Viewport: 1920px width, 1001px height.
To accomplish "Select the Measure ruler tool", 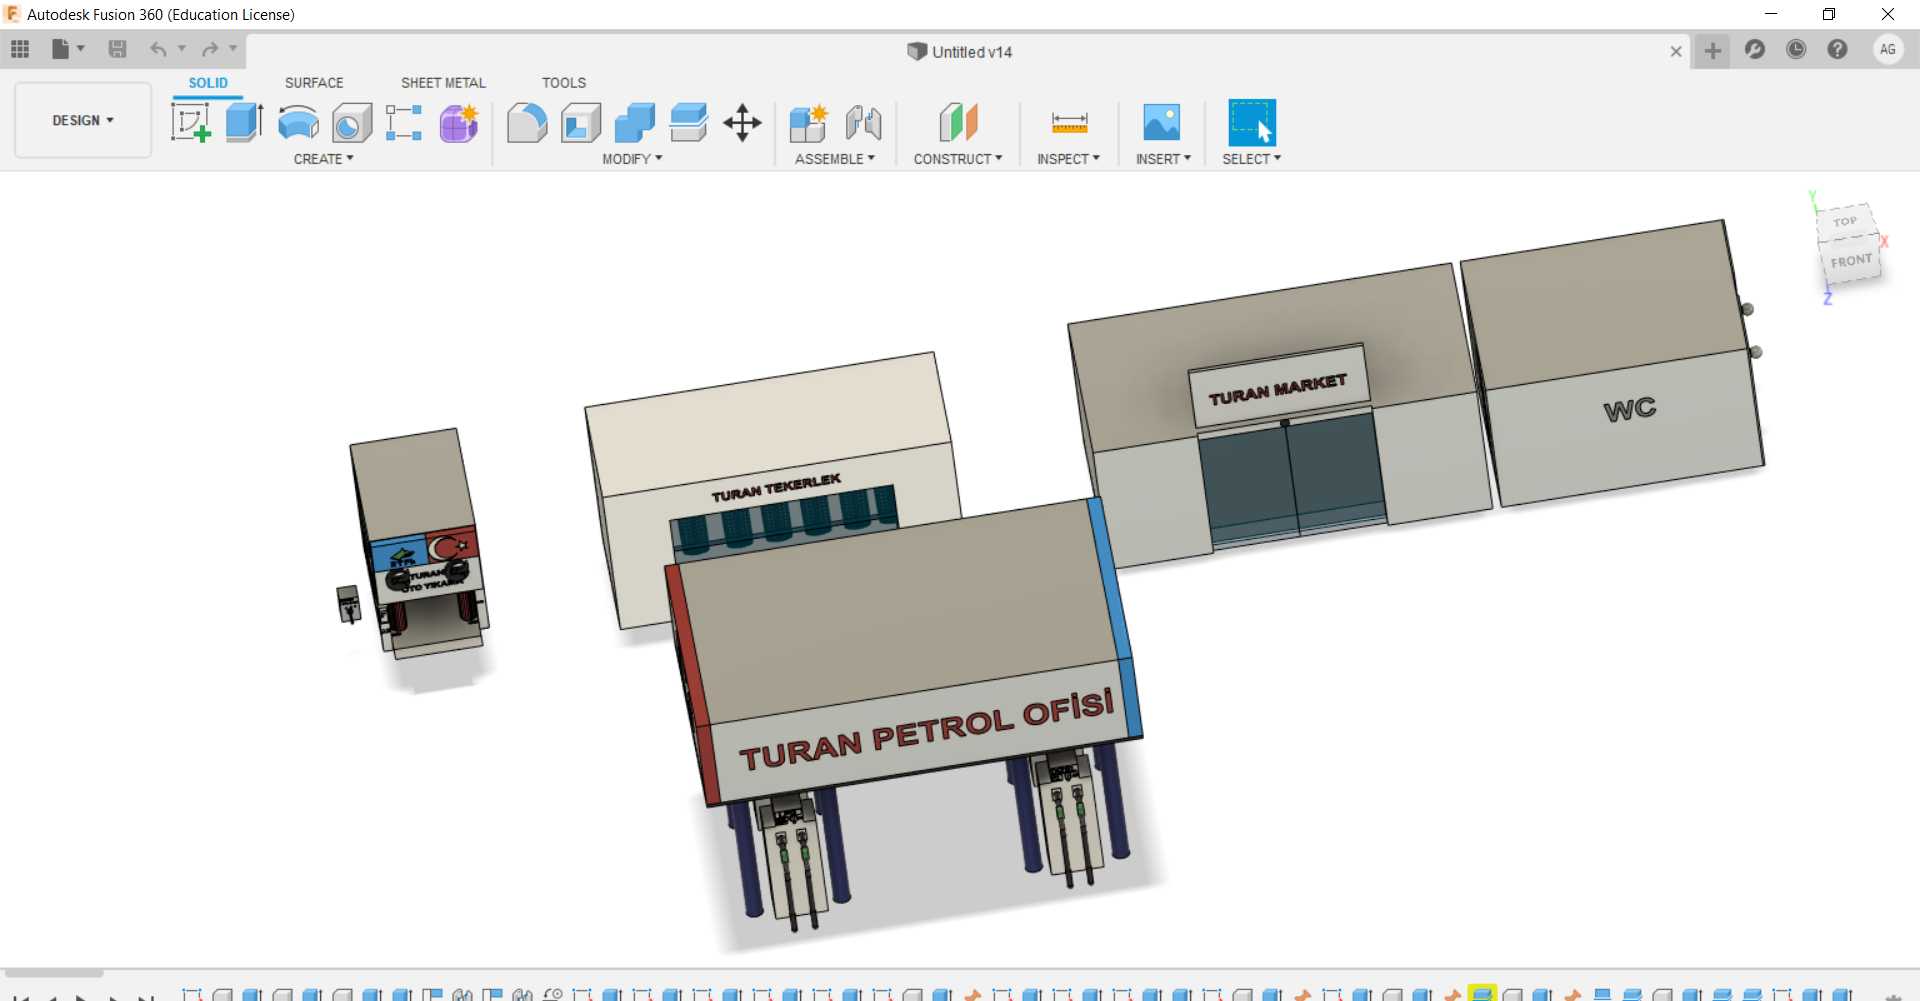I will (x=1069, y=123).
